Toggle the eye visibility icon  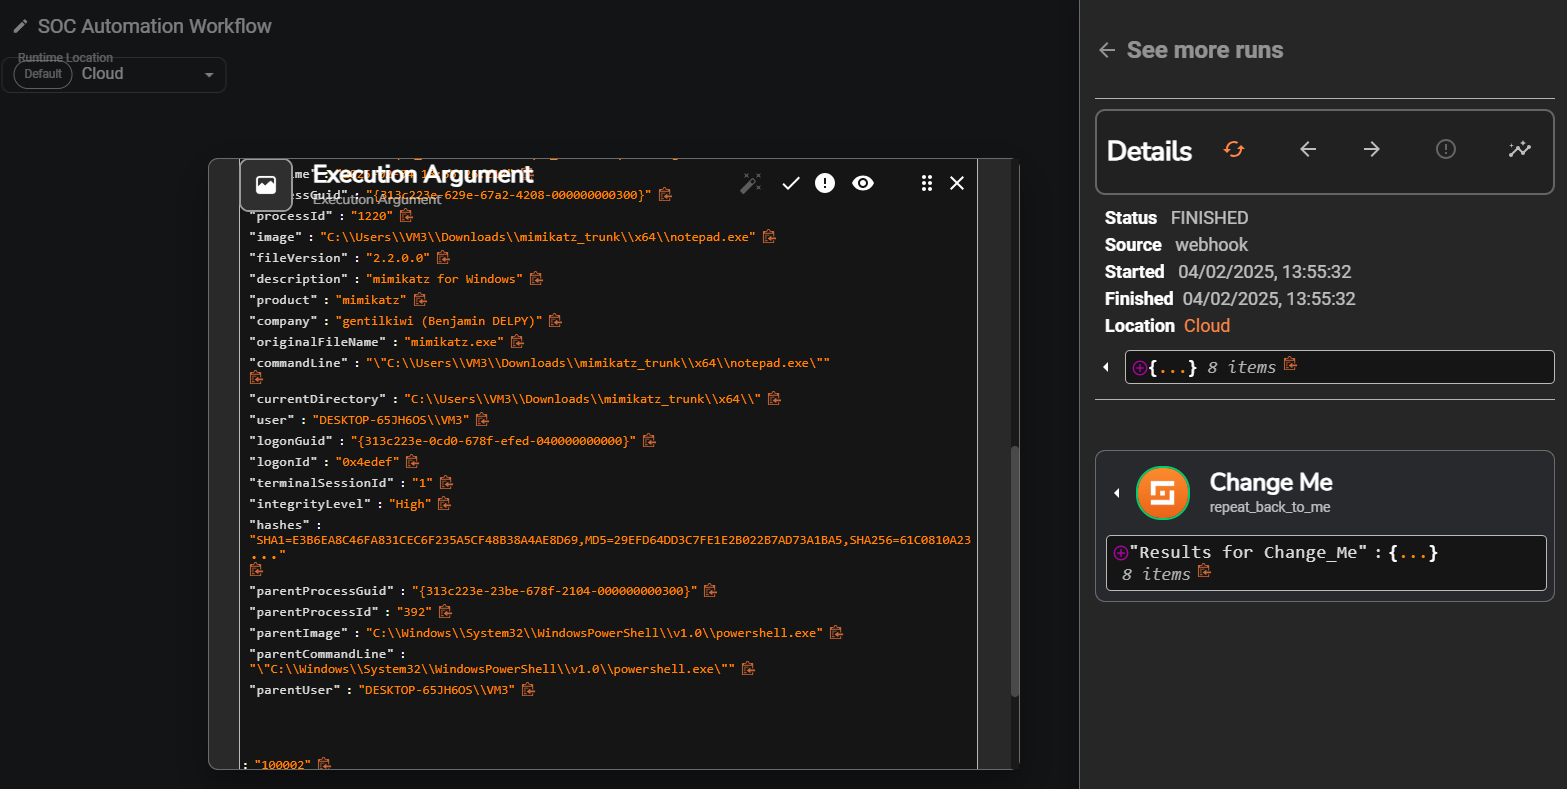(x=863, y=183)
